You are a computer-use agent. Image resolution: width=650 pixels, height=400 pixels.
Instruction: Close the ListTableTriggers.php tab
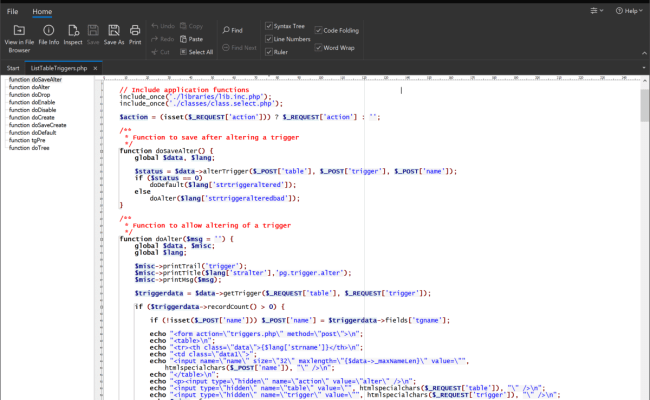pos(95,68)
